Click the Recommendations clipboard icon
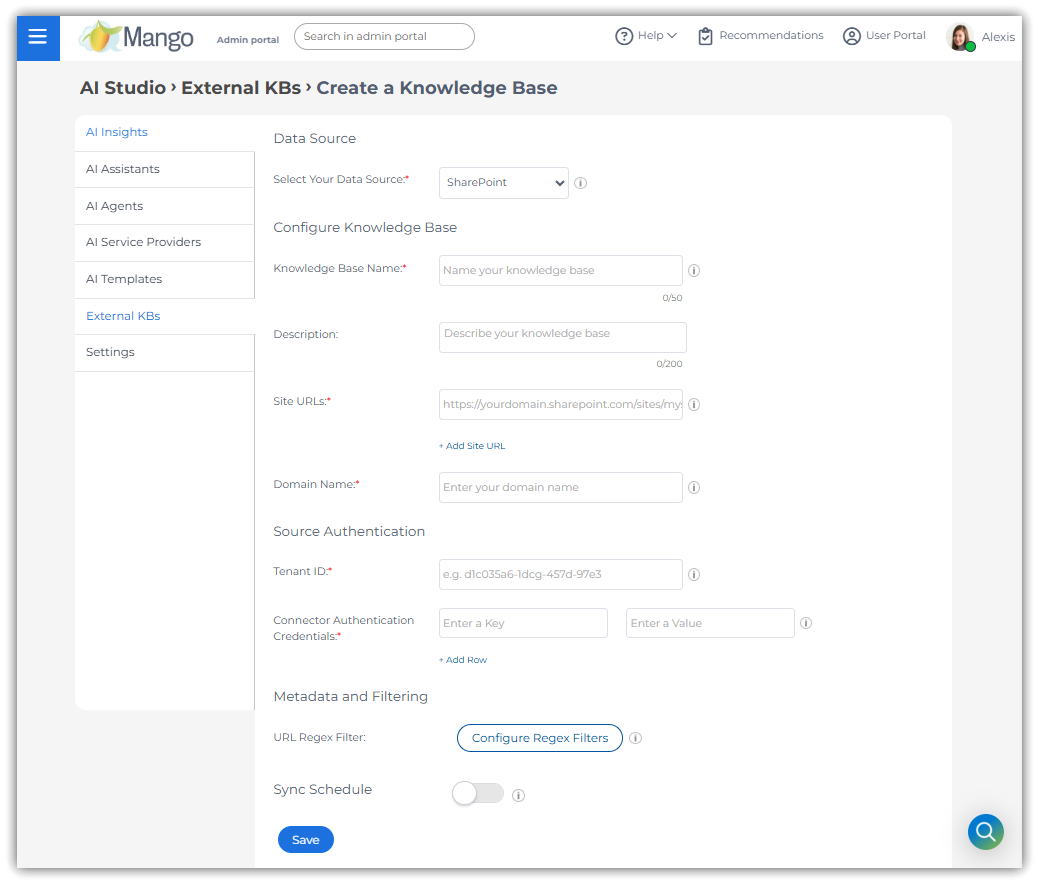Image resolution: width=1038 pixels, height=885 pixels. (705, 36)
